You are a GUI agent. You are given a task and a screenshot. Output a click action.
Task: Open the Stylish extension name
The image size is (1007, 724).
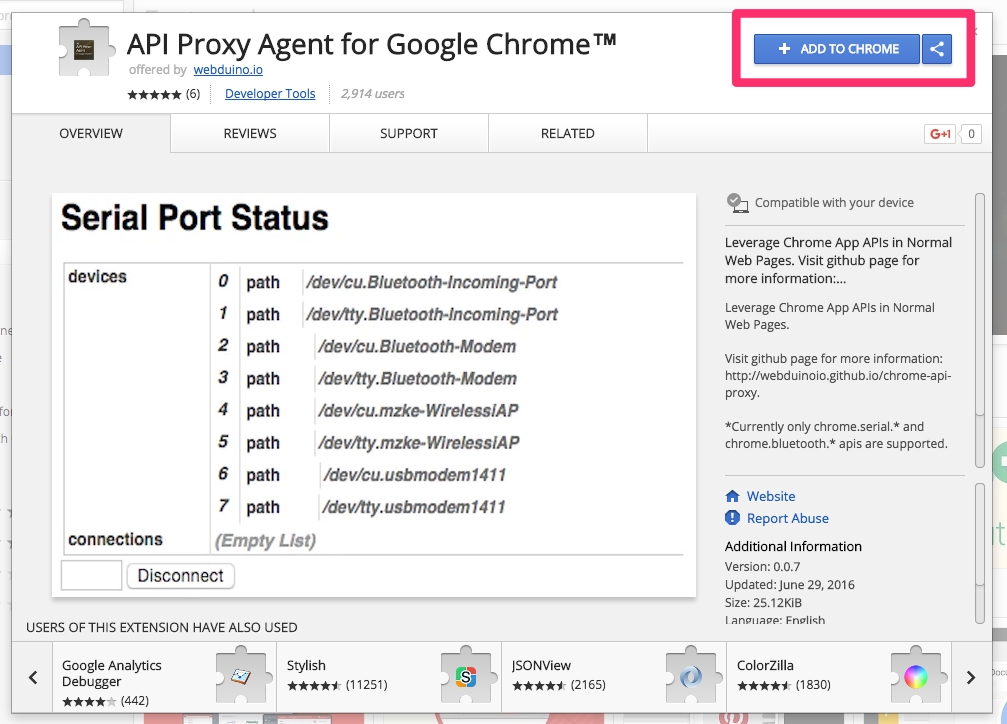[x=306, y=666]
